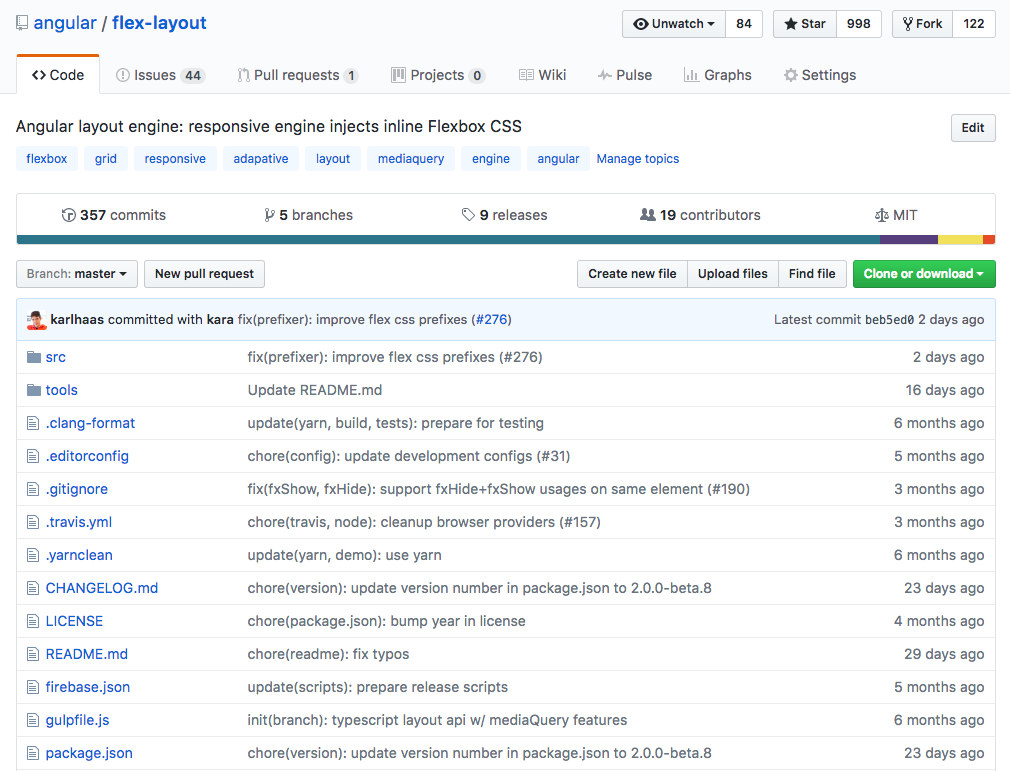The width and height of the screenshot is (1010, 771).
Task: Open the package.json file
Action: pyautogui.click(x=89, y=753)
